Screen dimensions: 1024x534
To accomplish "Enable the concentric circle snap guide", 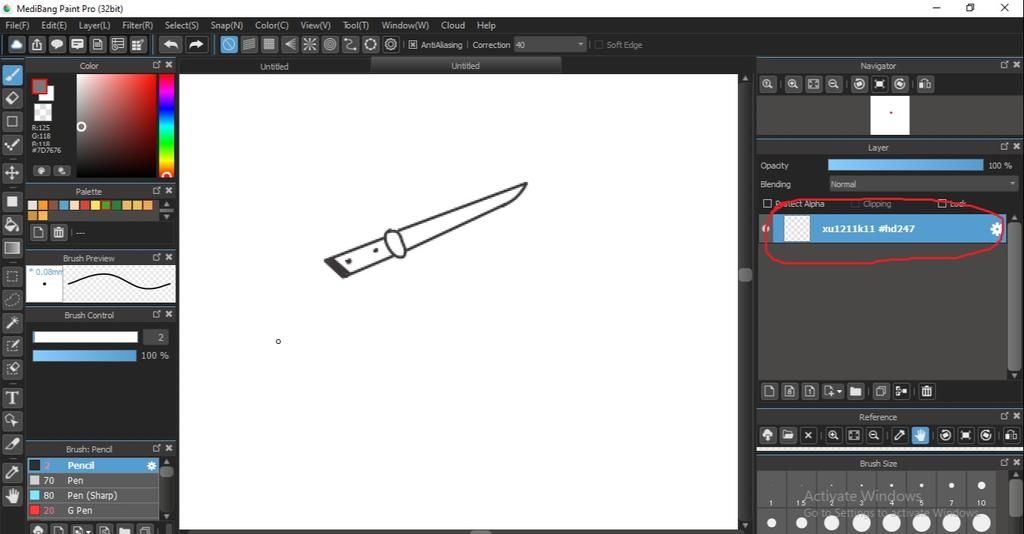I will (x=330, y=44).
